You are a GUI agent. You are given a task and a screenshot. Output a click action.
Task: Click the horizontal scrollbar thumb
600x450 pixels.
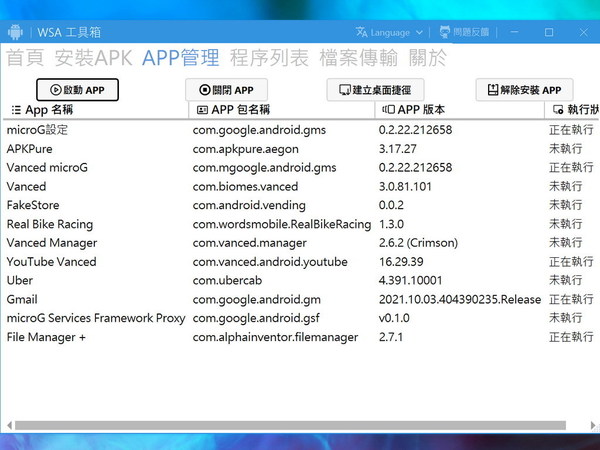[290, 425]
